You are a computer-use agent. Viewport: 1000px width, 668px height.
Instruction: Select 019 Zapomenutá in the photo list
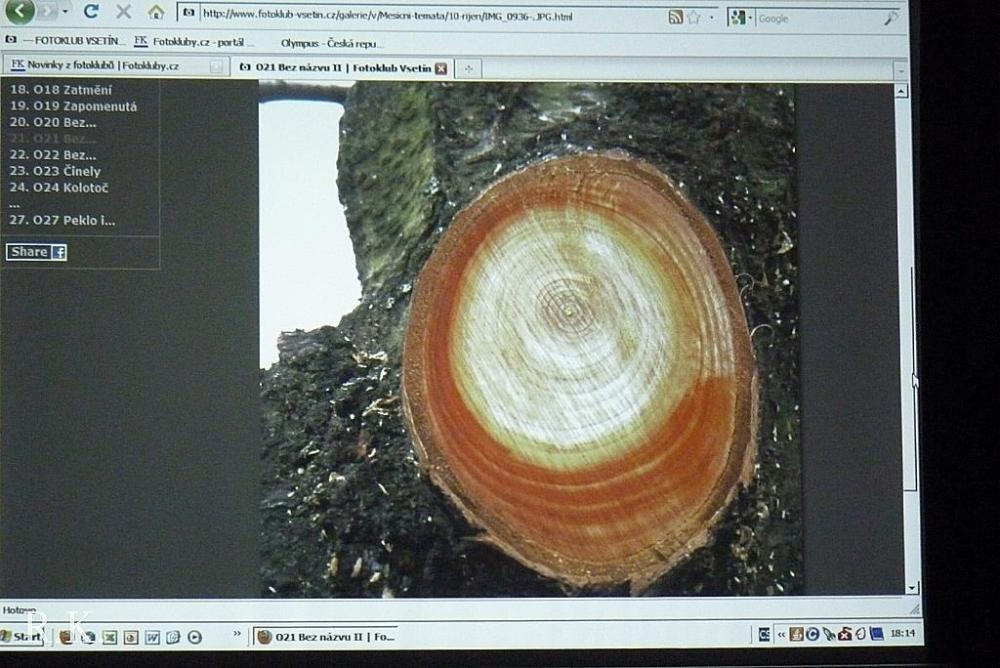tap(72, 106)
